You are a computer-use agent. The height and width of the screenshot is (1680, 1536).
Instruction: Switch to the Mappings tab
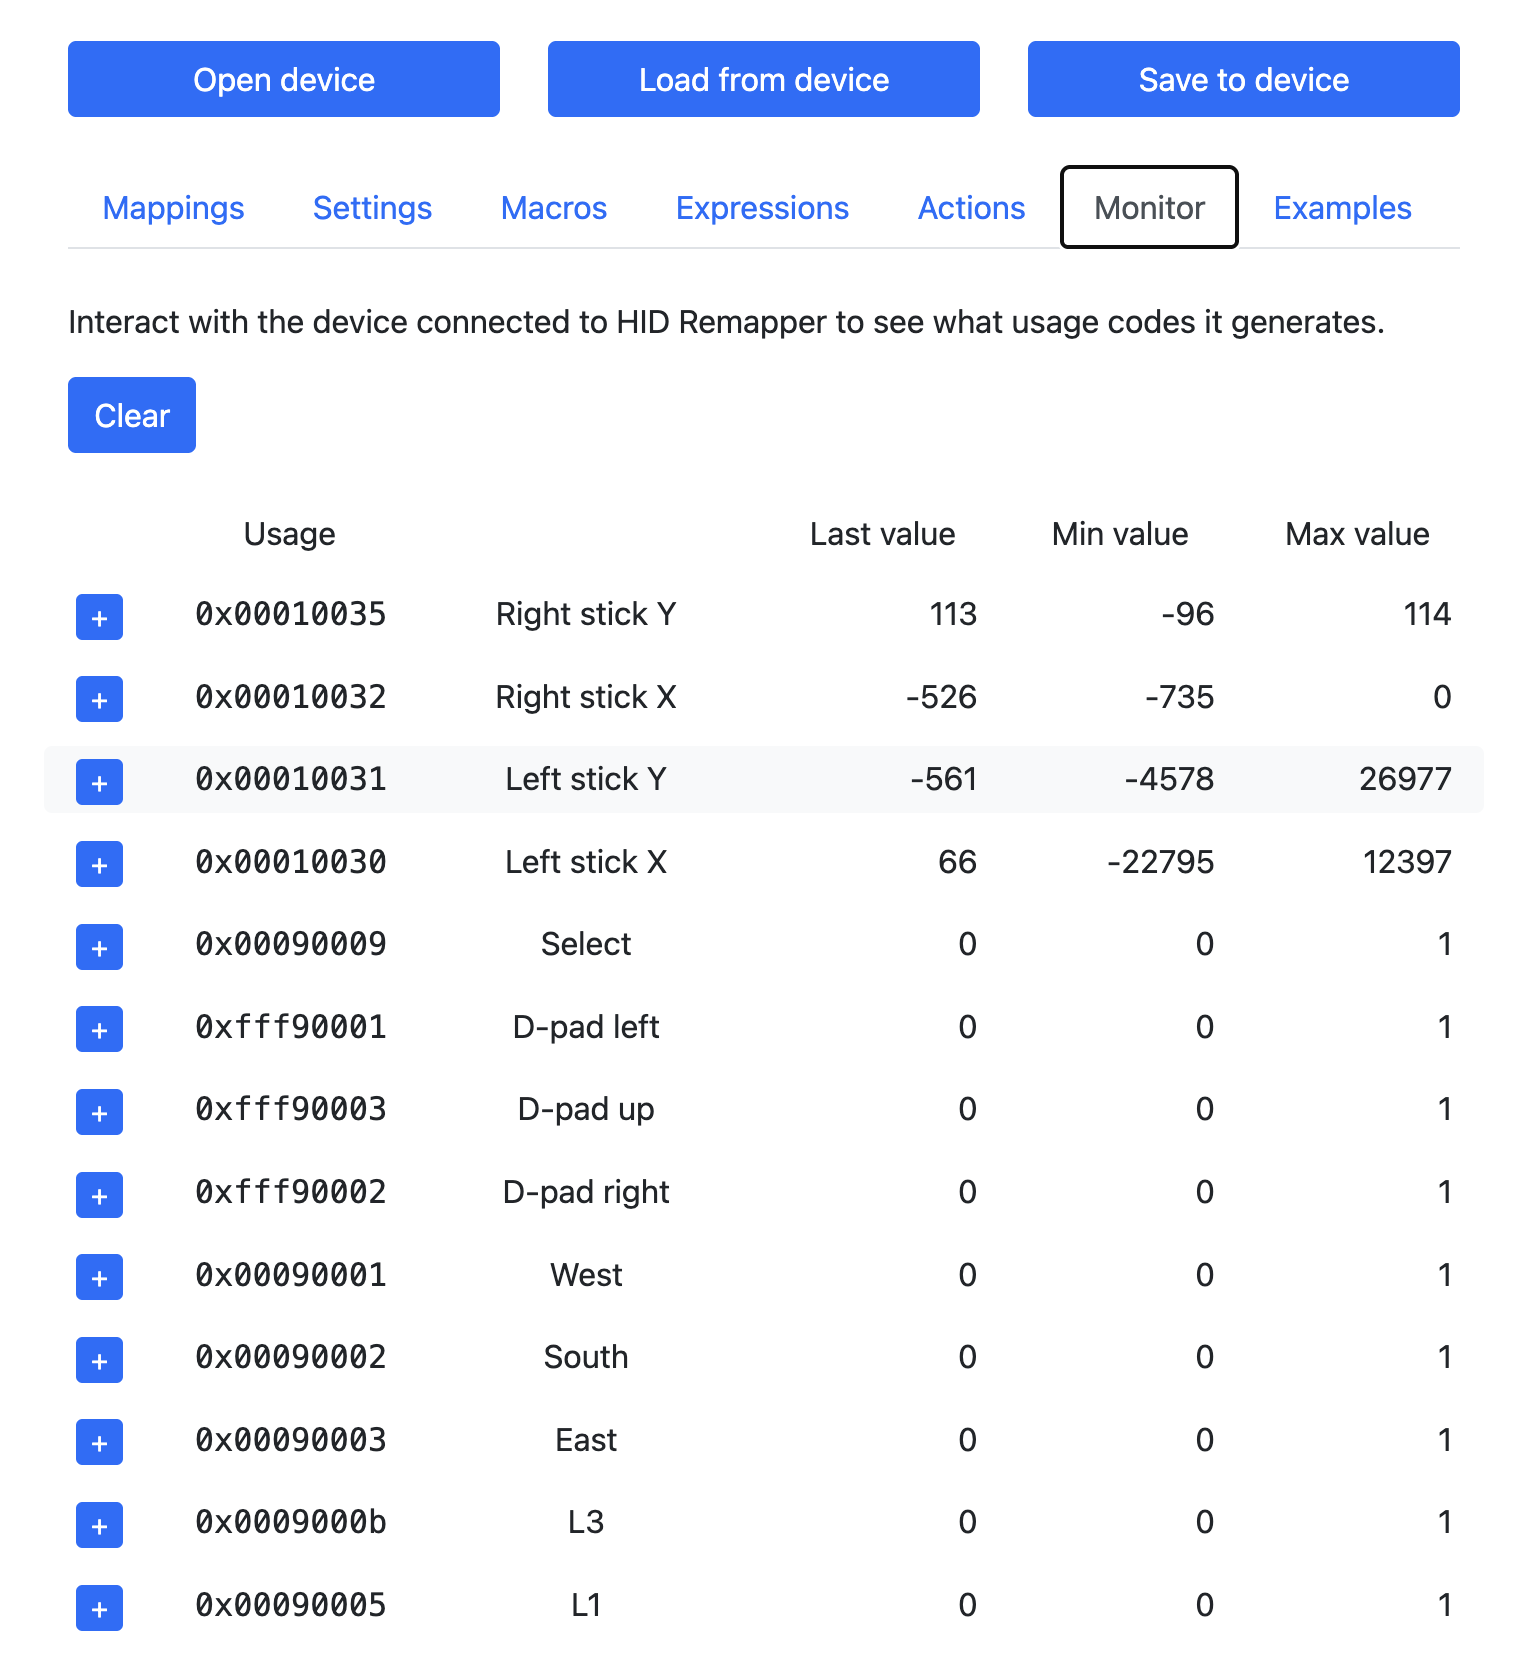point(173,208)
